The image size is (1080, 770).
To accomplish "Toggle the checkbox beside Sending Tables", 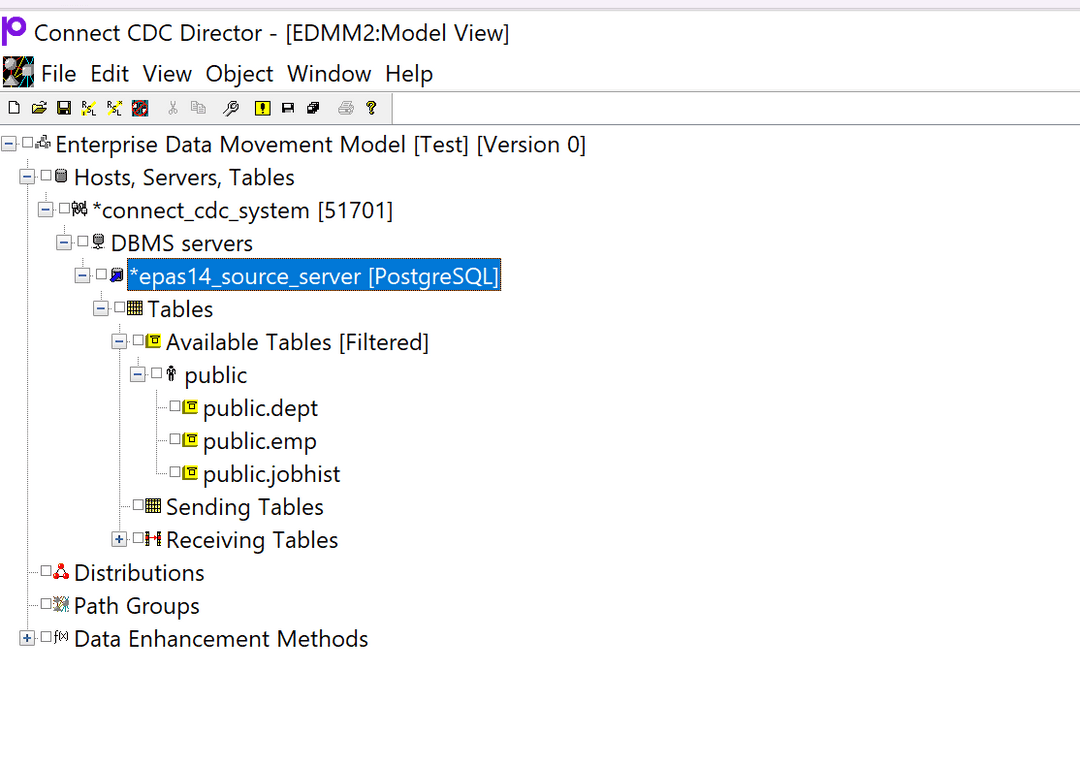I will 138,505.
